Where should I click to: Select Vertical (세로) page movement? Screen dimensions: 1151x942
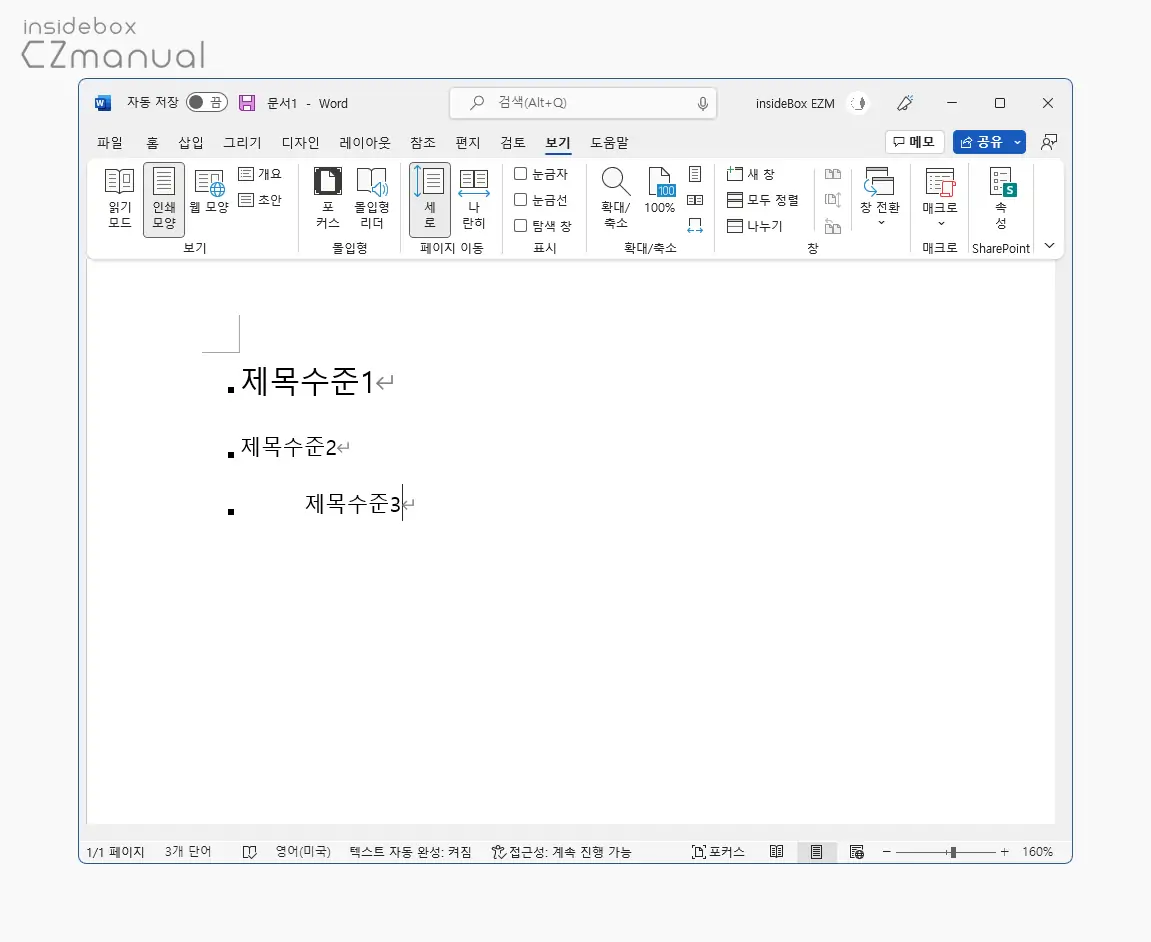click(x=429, y=198)
